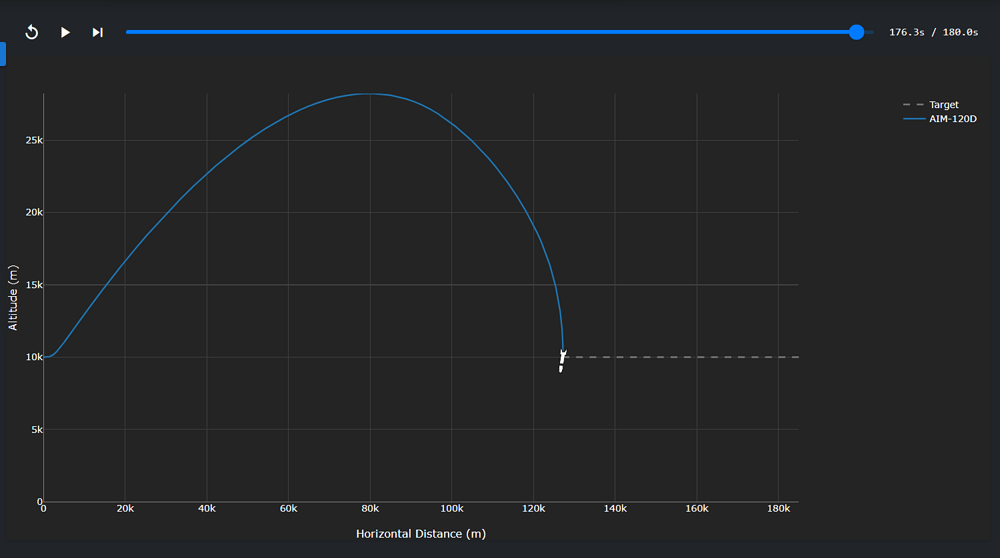Click the 180k tick label on x-axis

pos(777,509)
